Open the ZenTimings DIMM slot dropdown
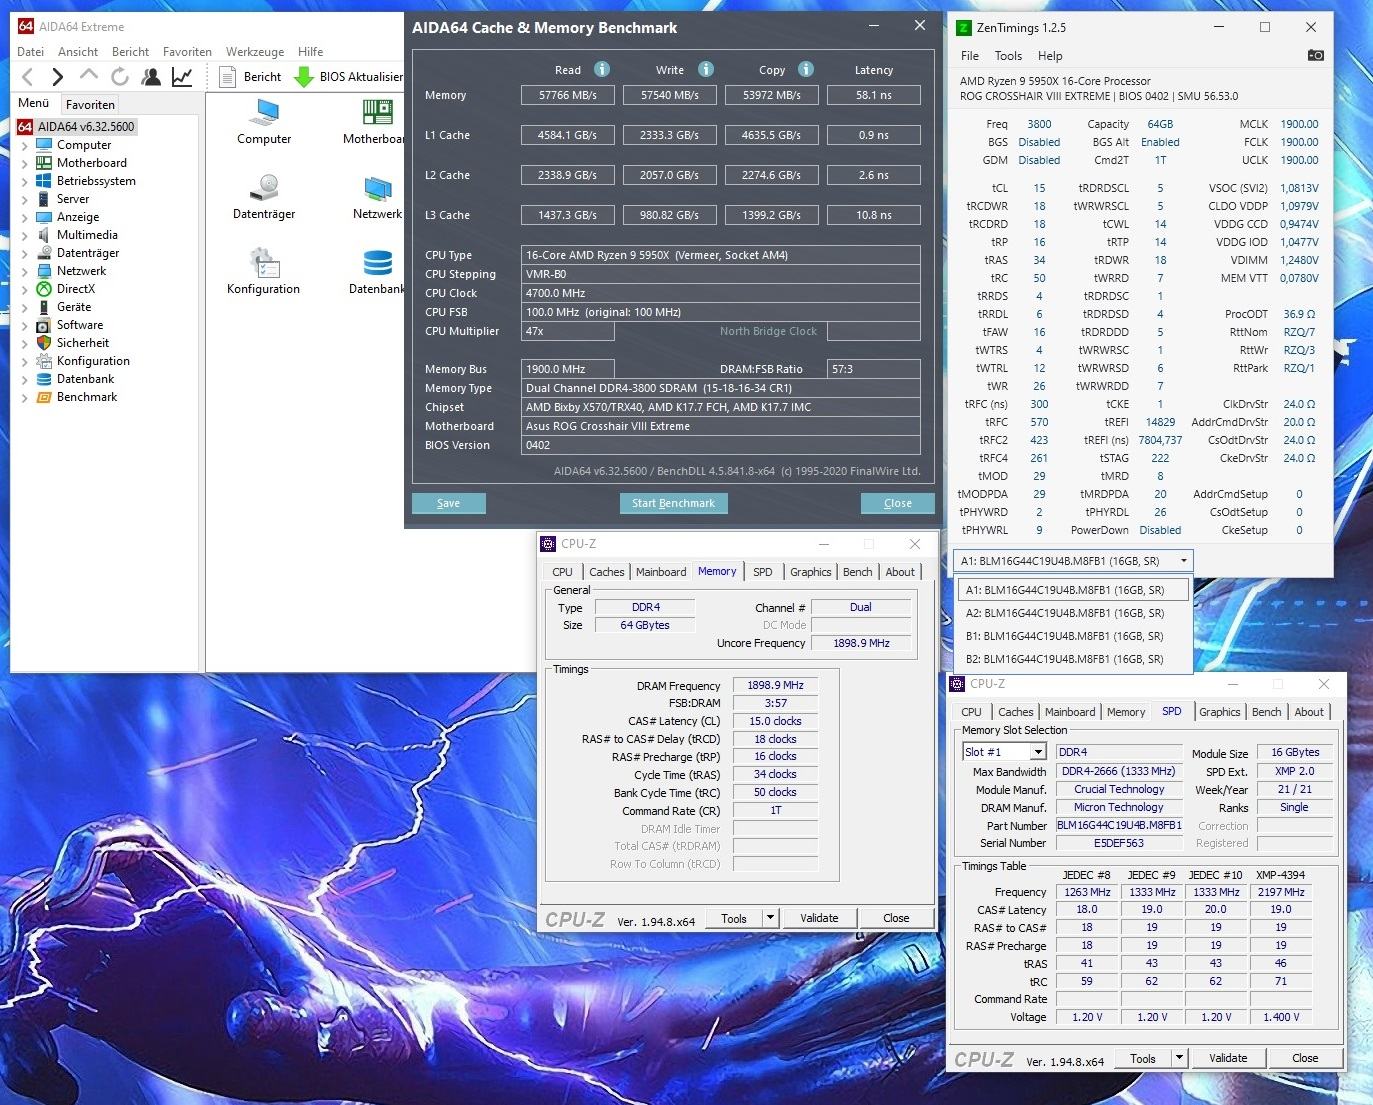The height and width of the screenshot is (1105, 1373). point(1073,561)
